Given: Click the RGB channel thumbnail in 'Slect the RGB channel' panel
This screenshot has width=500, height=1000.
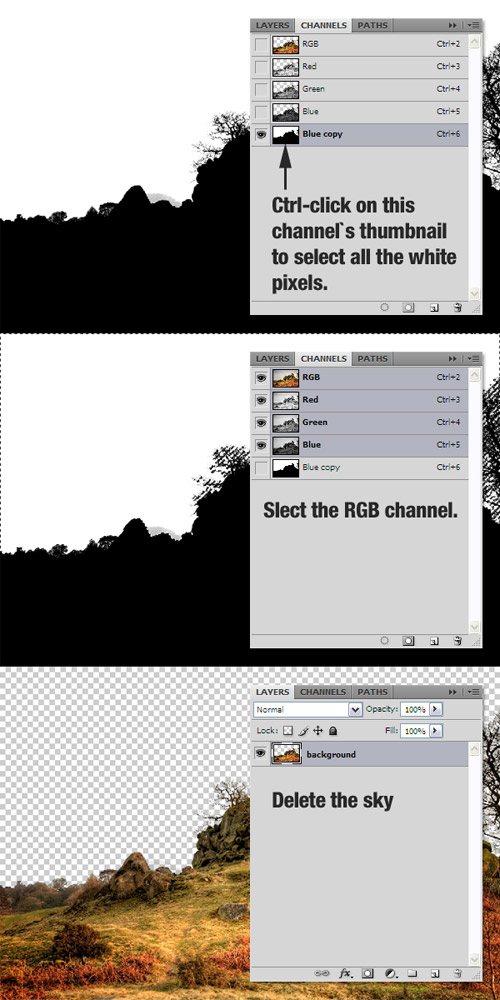Looking at the screenshot, I should [285, 378].
